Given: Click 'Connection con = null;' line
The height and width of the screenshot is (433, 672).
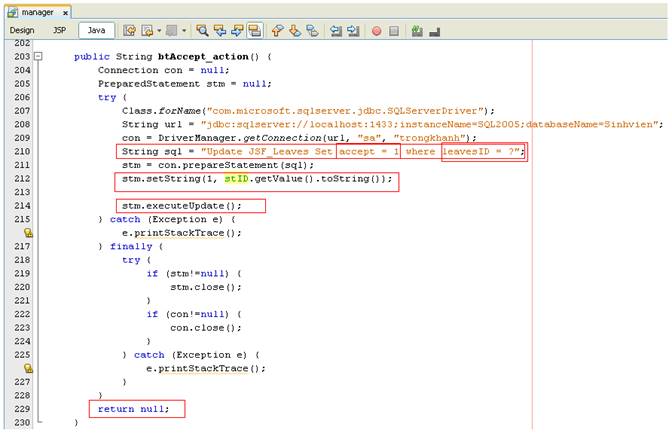Looking at the screenshot, I should pyautogui.click(x=163, y=70).
